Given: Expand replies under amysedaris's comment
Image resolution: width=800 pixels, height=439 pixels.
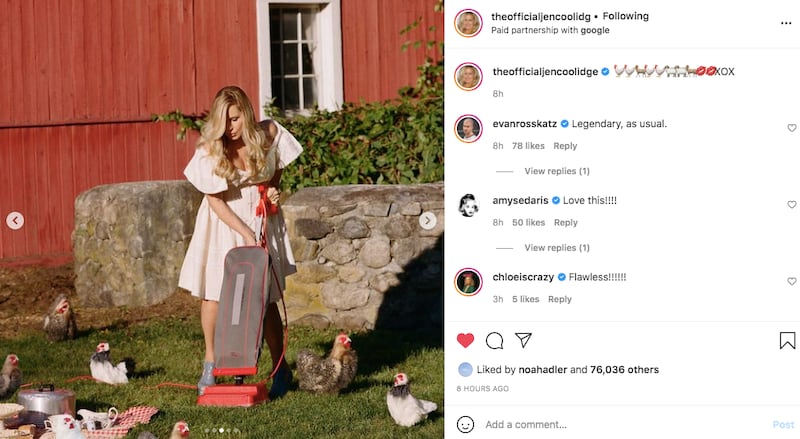Looking at the screenshot, I should tap(556, 248).
